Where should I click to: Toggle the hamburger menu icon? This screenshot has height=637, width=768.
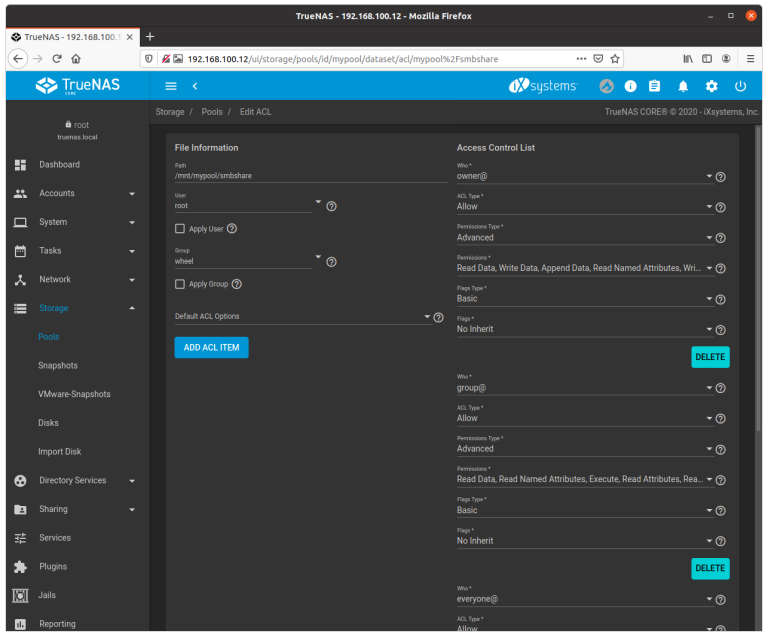171,86
